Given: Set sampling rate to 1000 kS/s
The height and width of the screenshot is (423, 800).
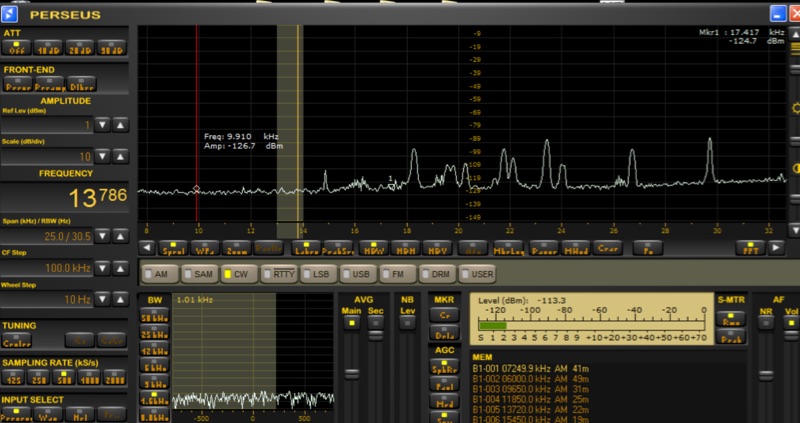Looking at the screenshot, I should [89, 378].
